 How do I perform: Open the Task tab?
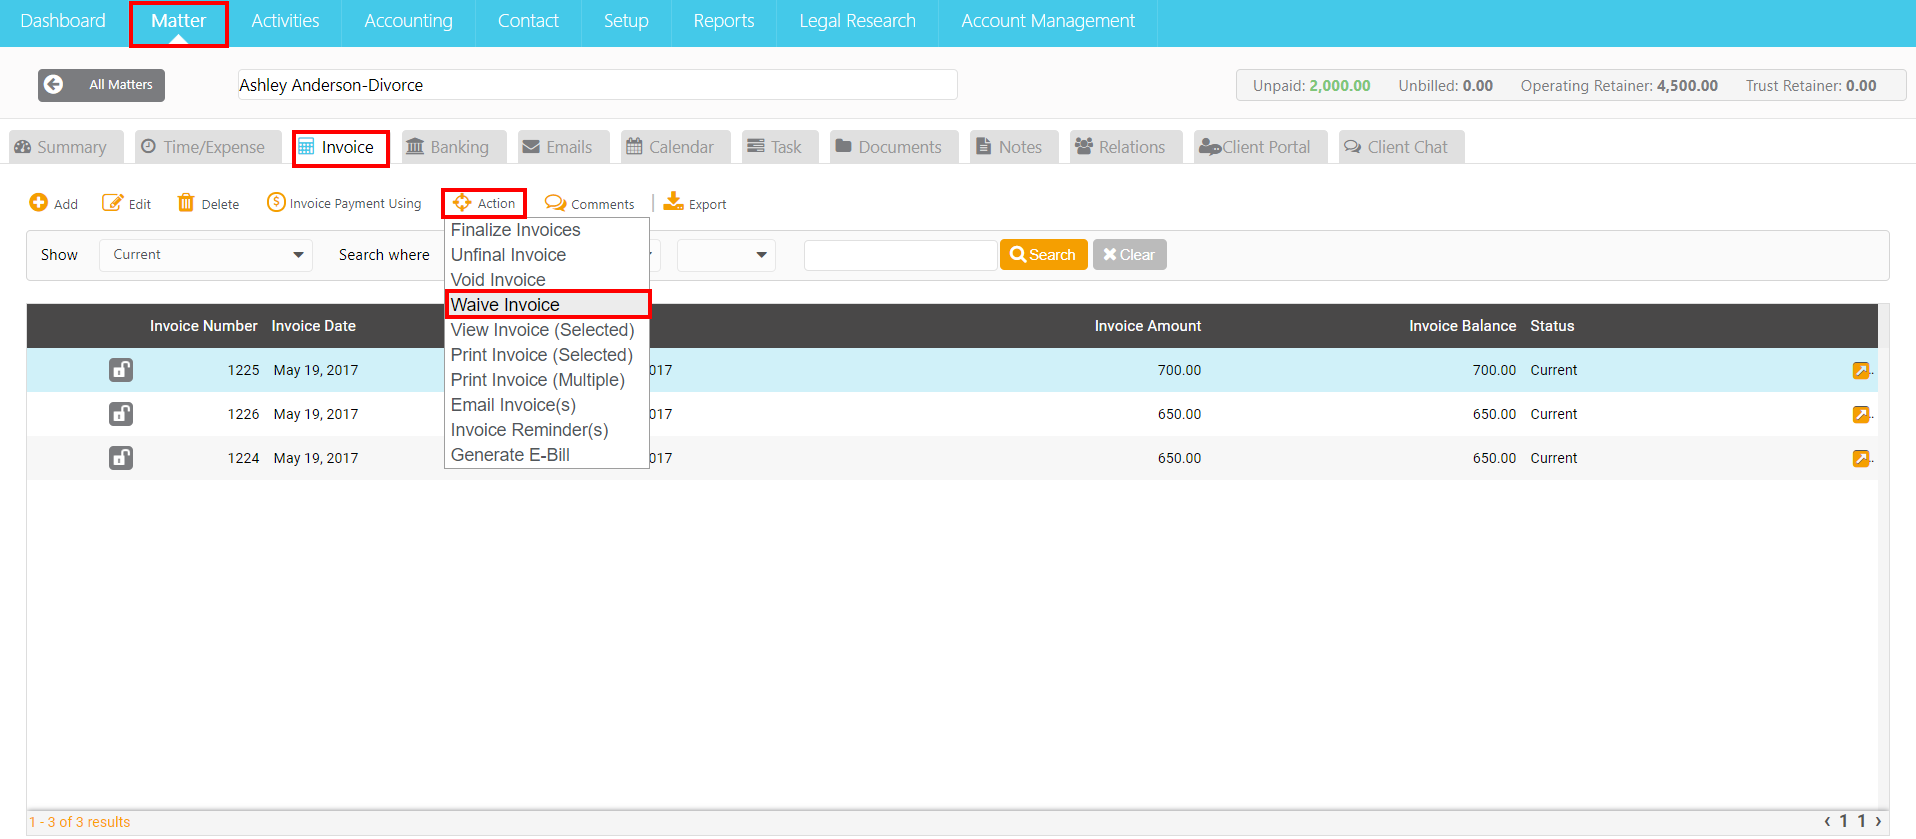[x=780, y=147]
